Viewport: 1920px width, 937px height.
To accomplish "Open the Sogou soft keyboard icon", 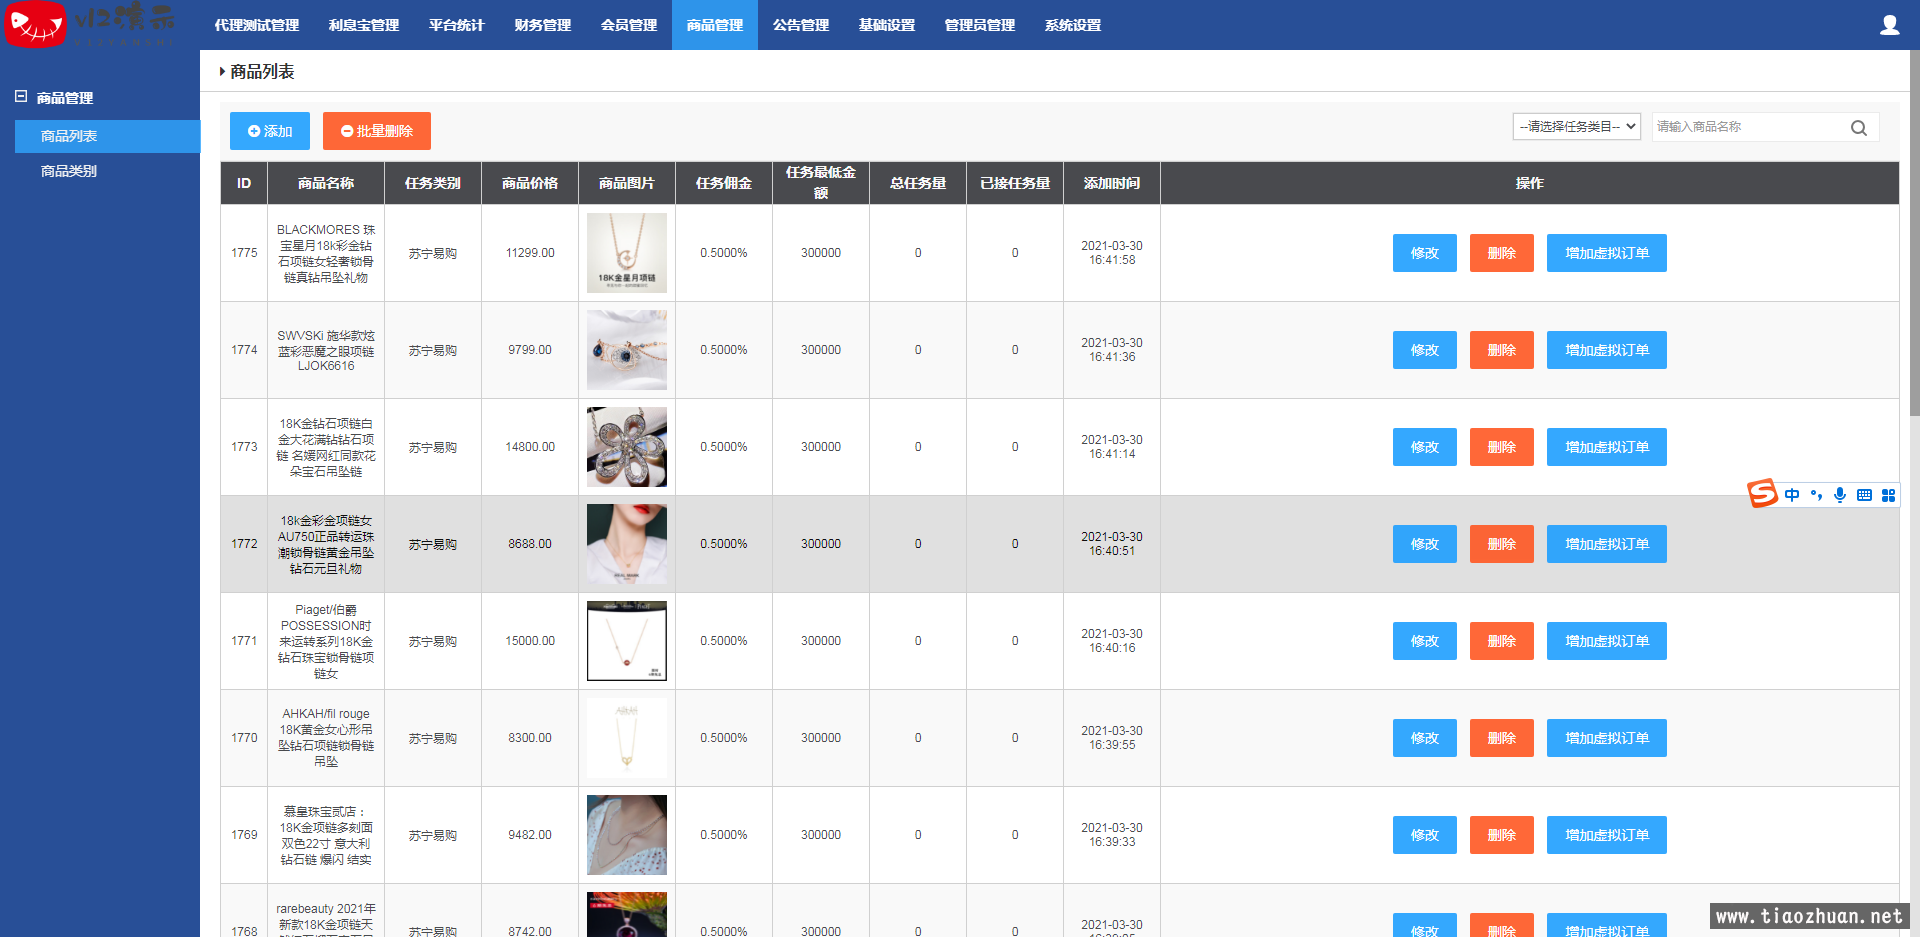I will click(x=1864, y=495).
